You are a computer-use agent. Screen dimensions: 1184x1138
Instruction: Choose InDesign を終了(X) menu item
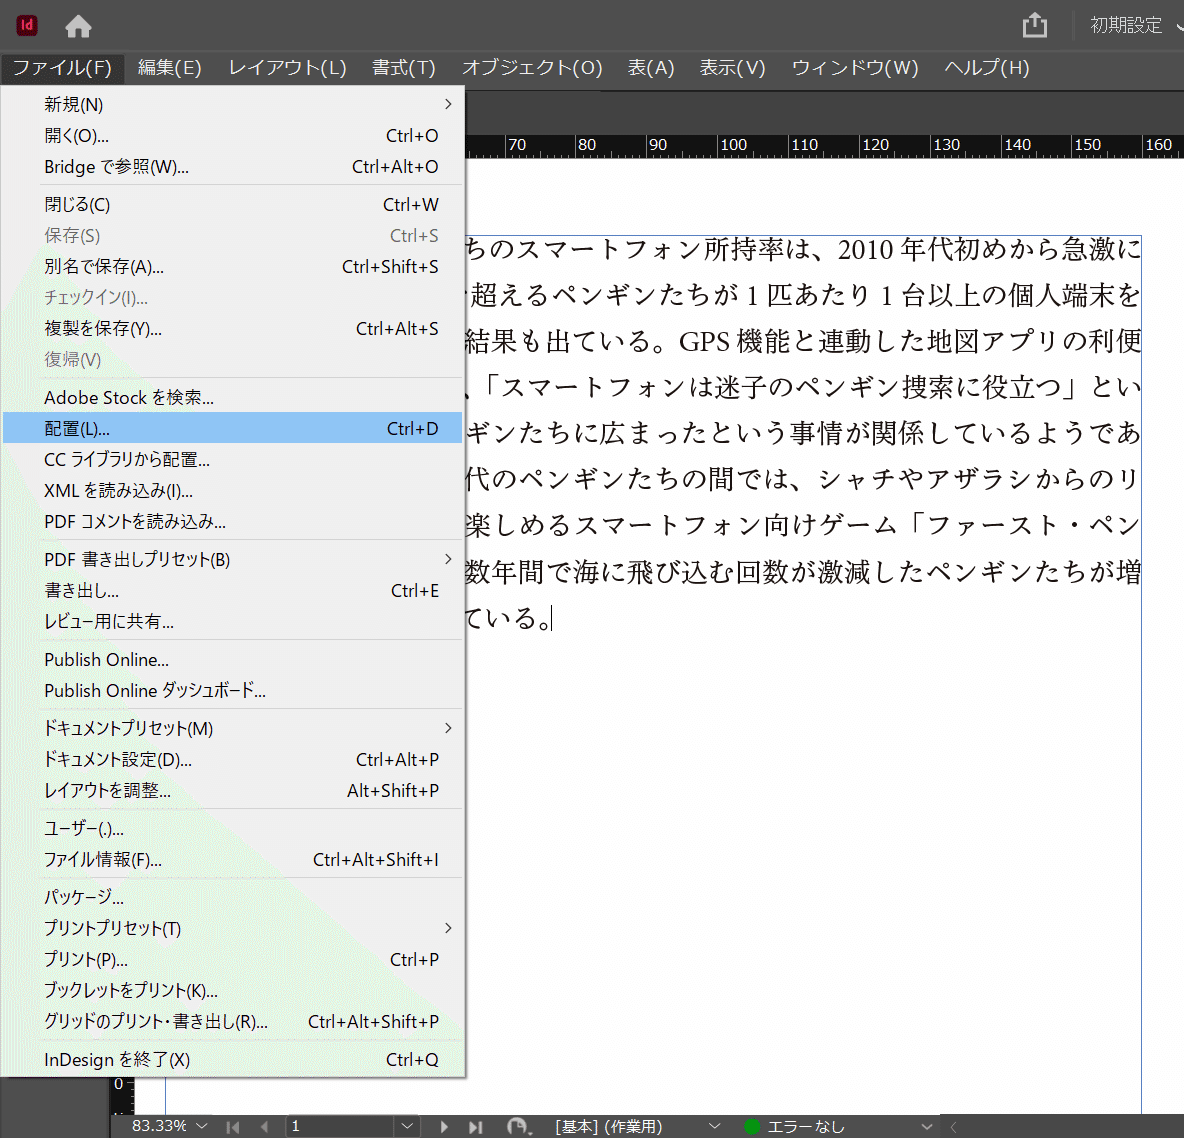pyautogui.click(x=117, y=1059)
